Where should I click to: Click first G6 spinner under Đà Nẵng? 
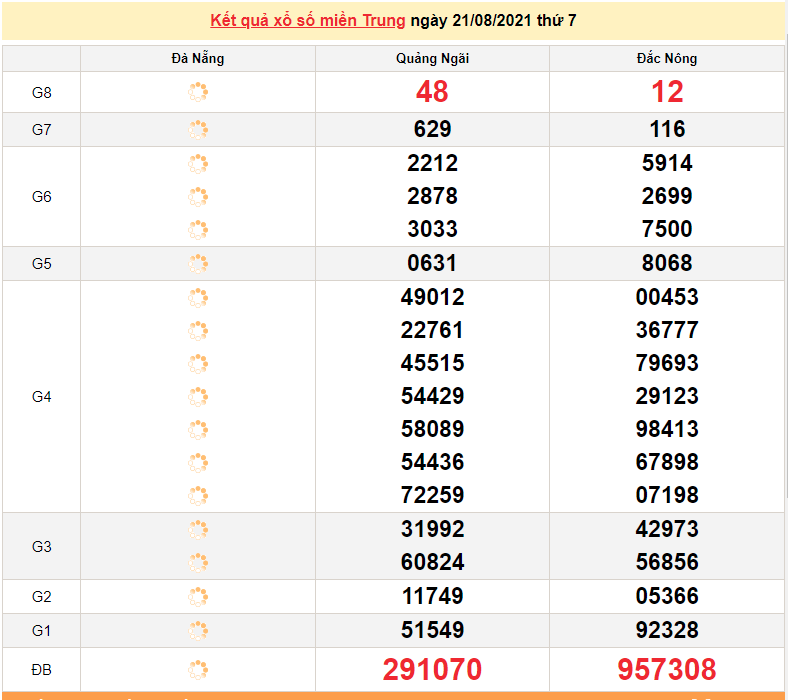tap(198, 164)
